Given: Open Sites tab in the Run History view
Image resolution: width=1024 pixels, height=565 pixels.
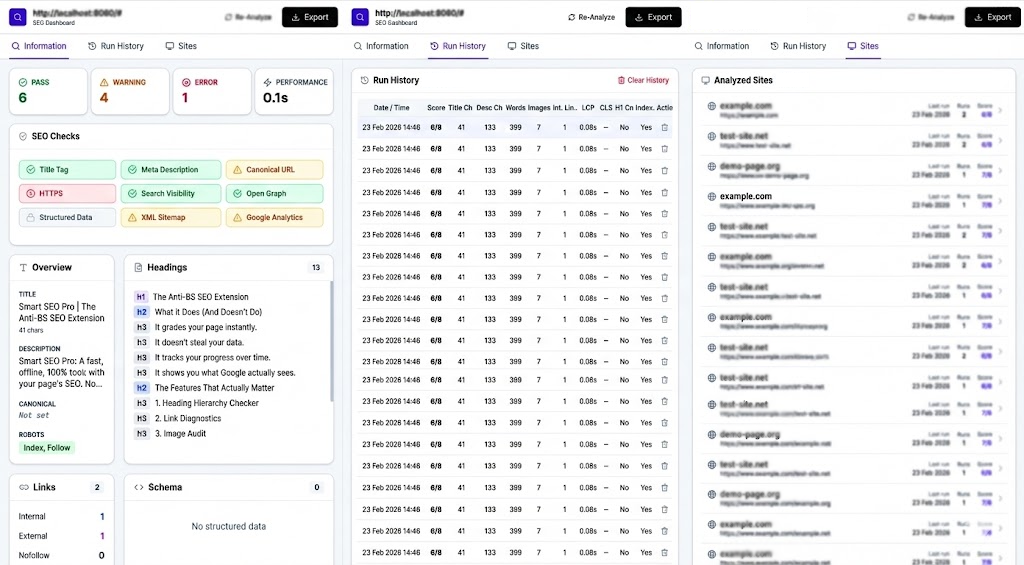Looking at the screenshot, I should click(523, 46).
